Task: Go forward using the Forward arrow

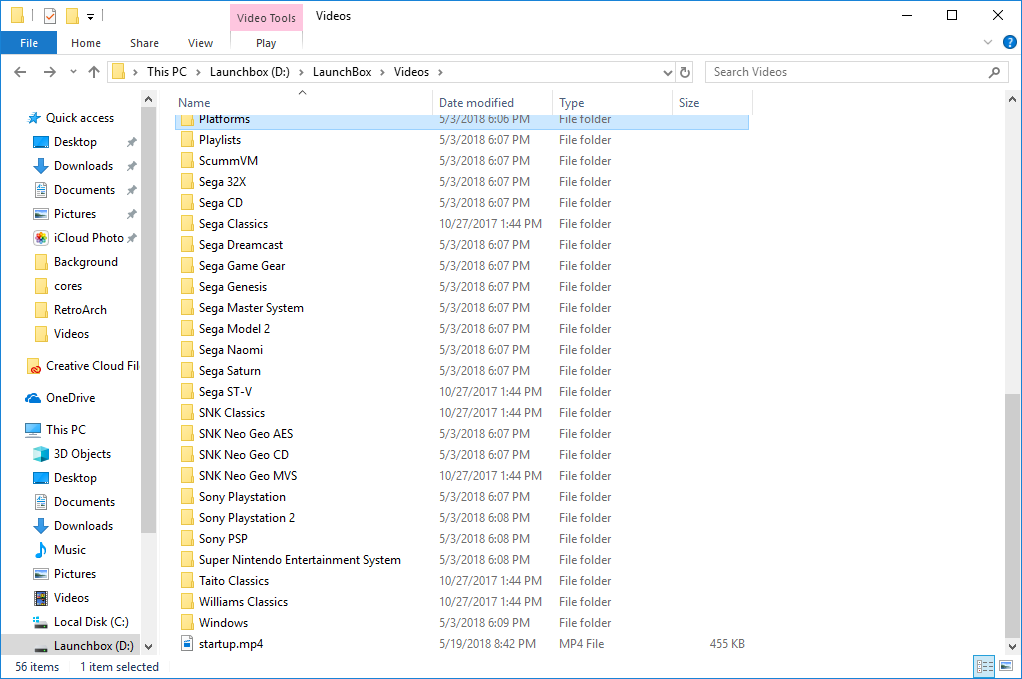Action: pos(50,72)
